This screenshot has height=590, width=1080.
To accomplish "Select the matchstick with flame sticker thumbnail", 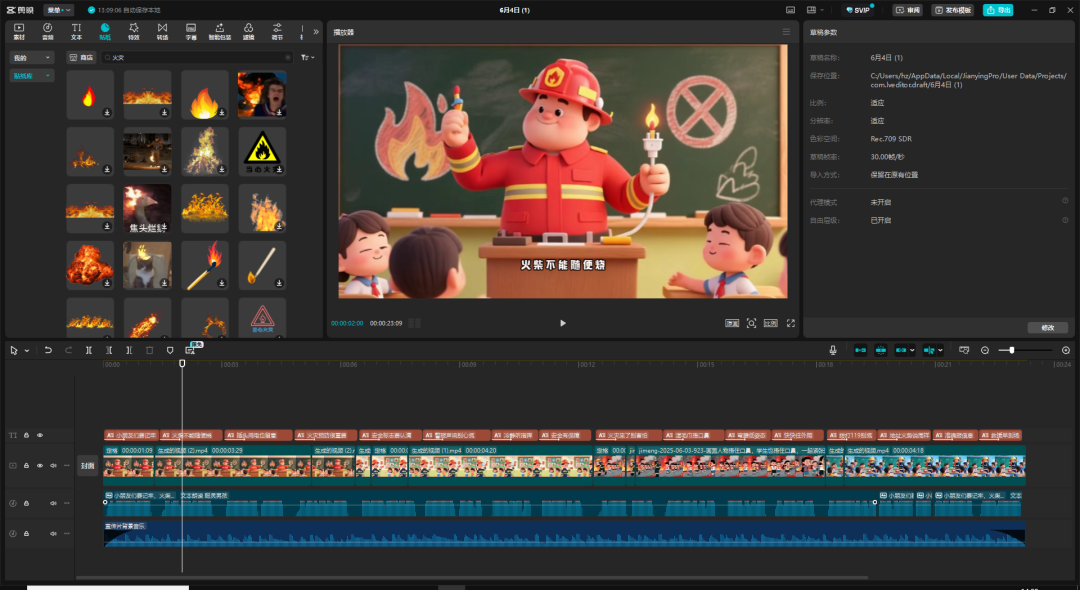I will tap(204, 265).
